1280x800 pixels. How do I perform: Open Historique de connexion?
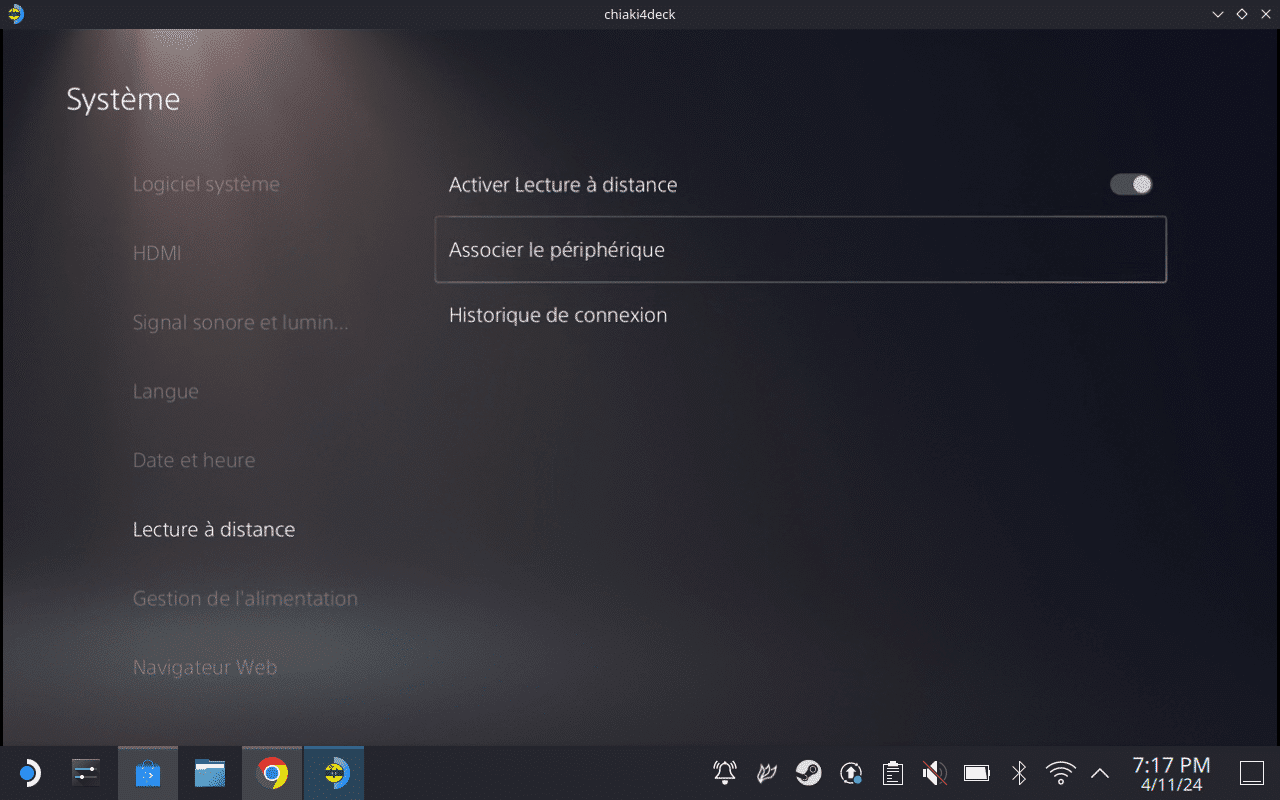[x=558, y=315]
